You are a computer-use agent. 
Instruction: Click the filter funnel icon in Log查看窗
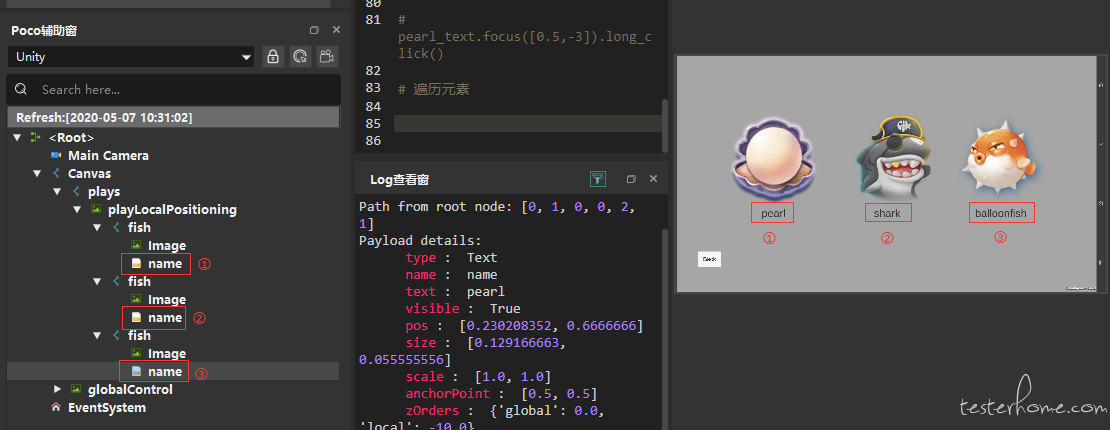(597, 179)
